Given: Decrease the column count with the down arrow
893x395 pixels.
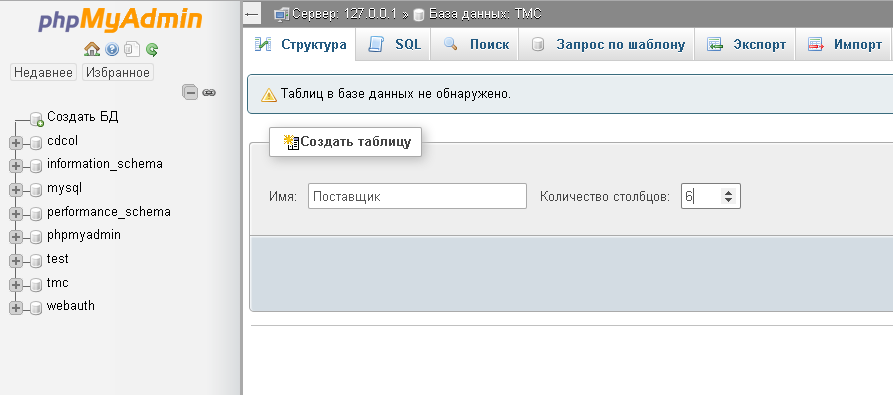Looking at the screenshot, I should point(728,200).
